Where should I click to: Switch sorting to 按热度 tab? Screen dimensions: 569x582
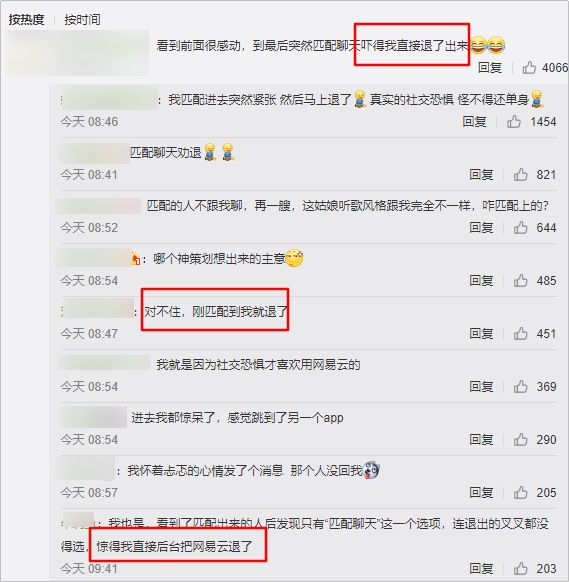click(26, 20)
